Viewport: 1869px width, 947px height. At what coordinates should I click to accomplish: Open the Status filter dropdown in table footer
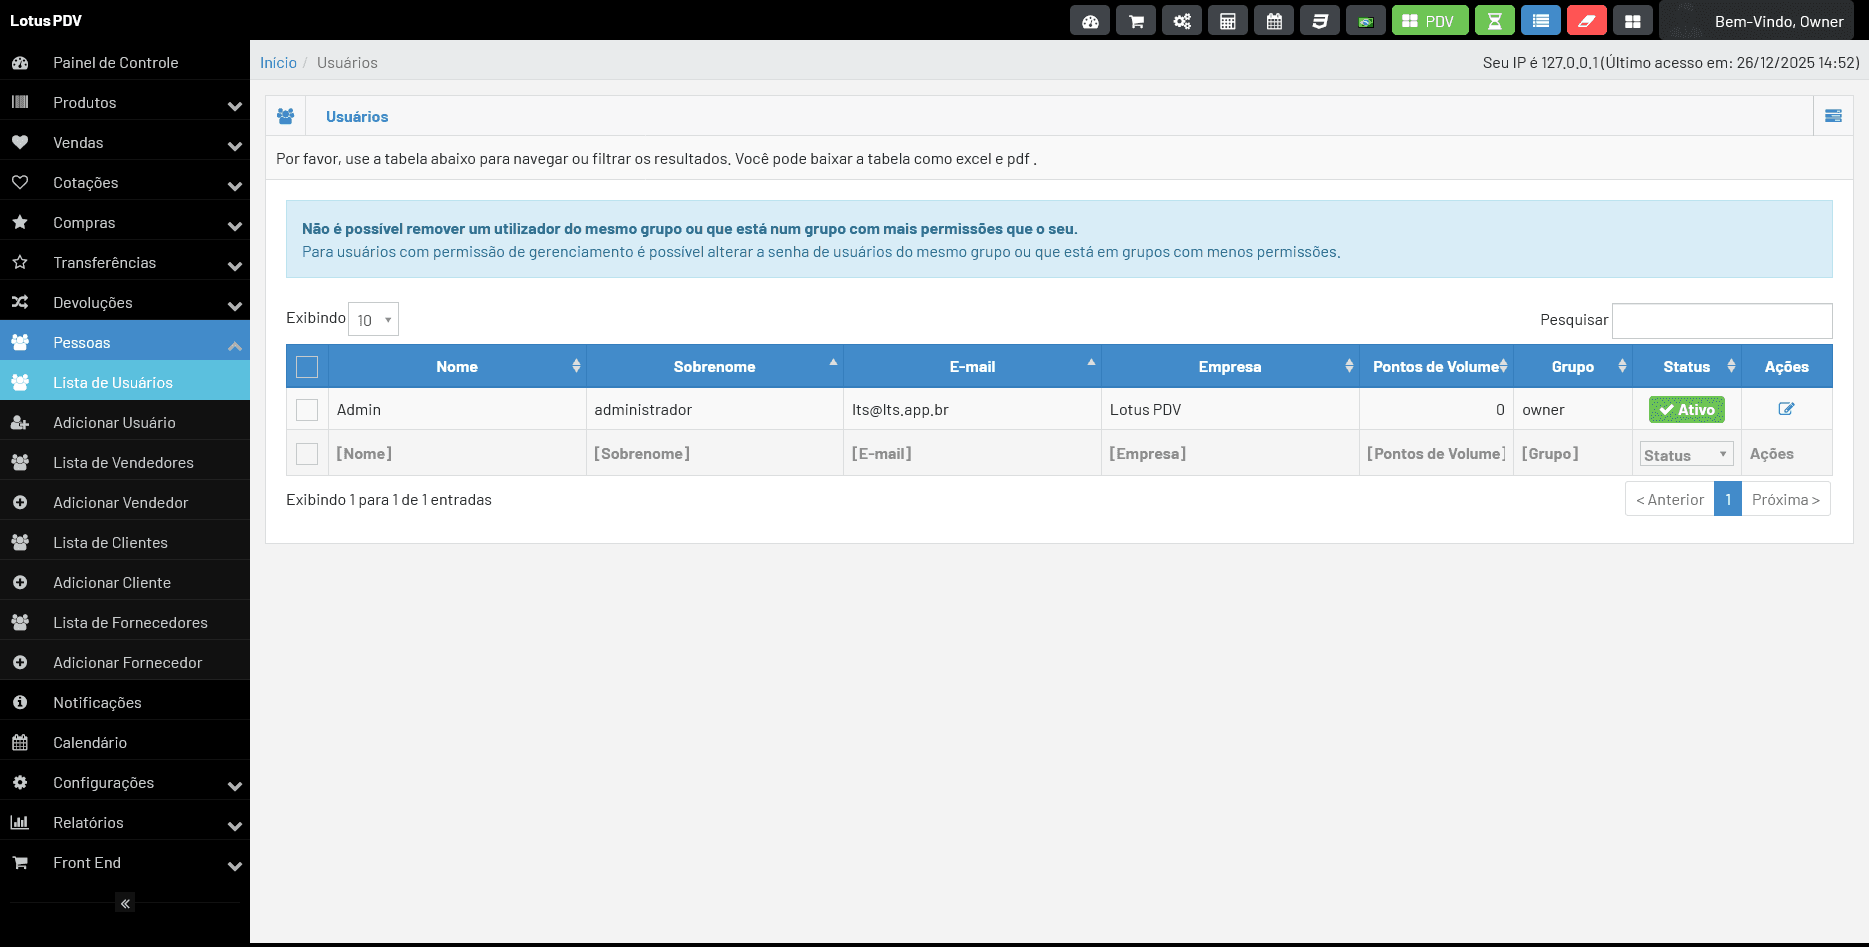click(1686, 454)
